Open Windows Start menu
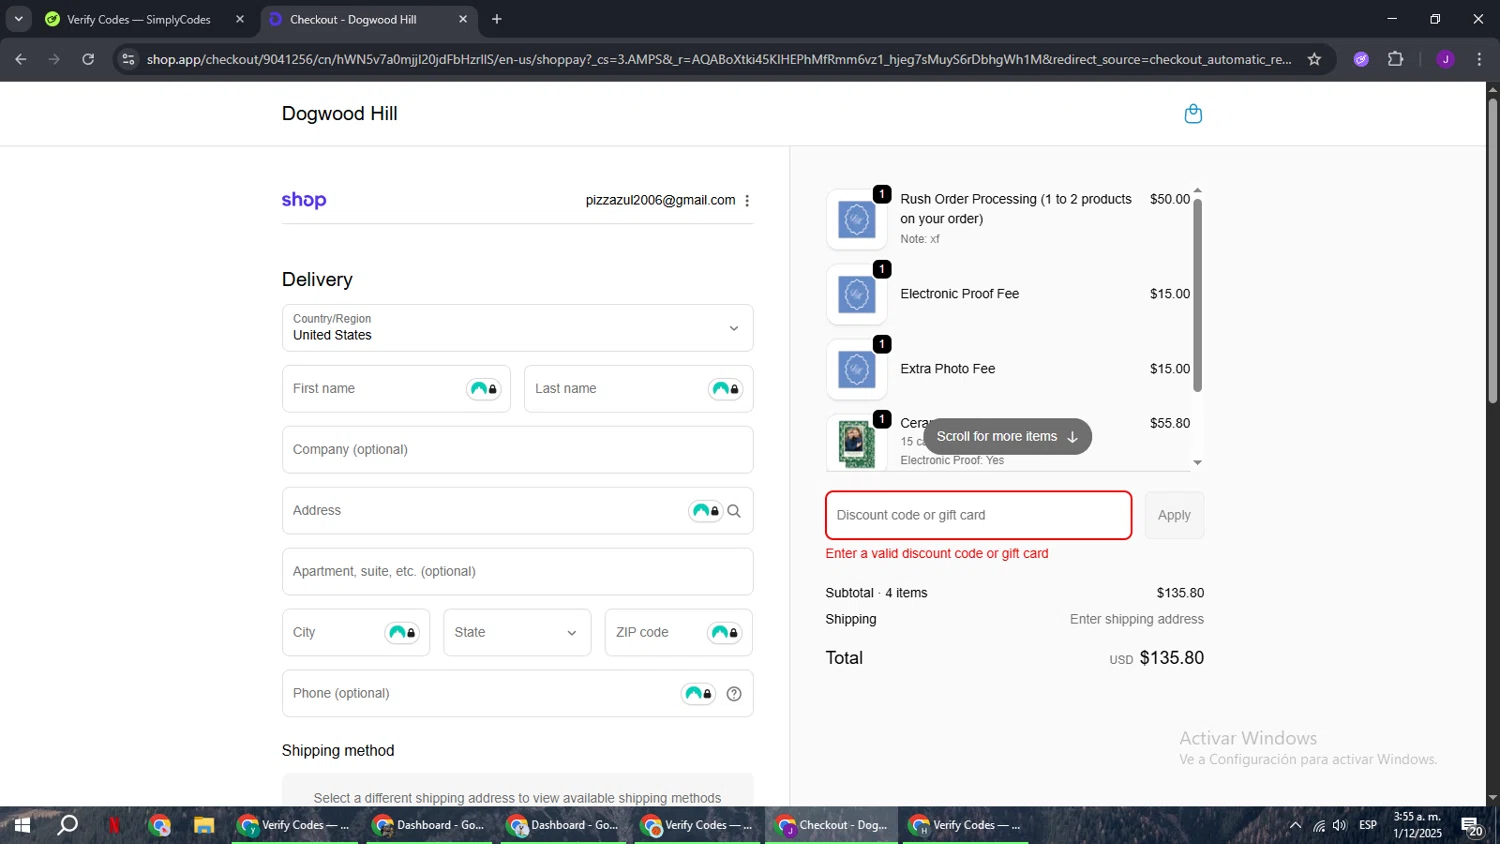Screen dimensions: 1500x844 (21, 826)
